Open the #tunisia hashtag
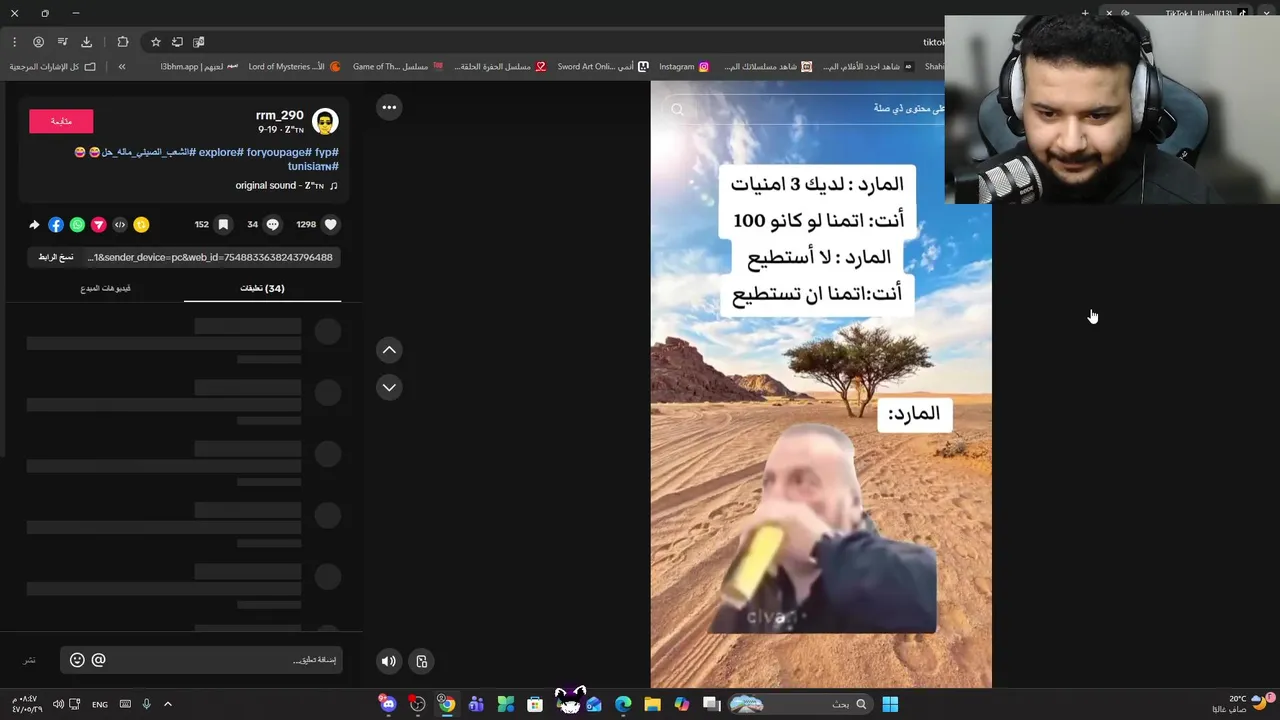 pyautogui.click(x=313, y=166)
